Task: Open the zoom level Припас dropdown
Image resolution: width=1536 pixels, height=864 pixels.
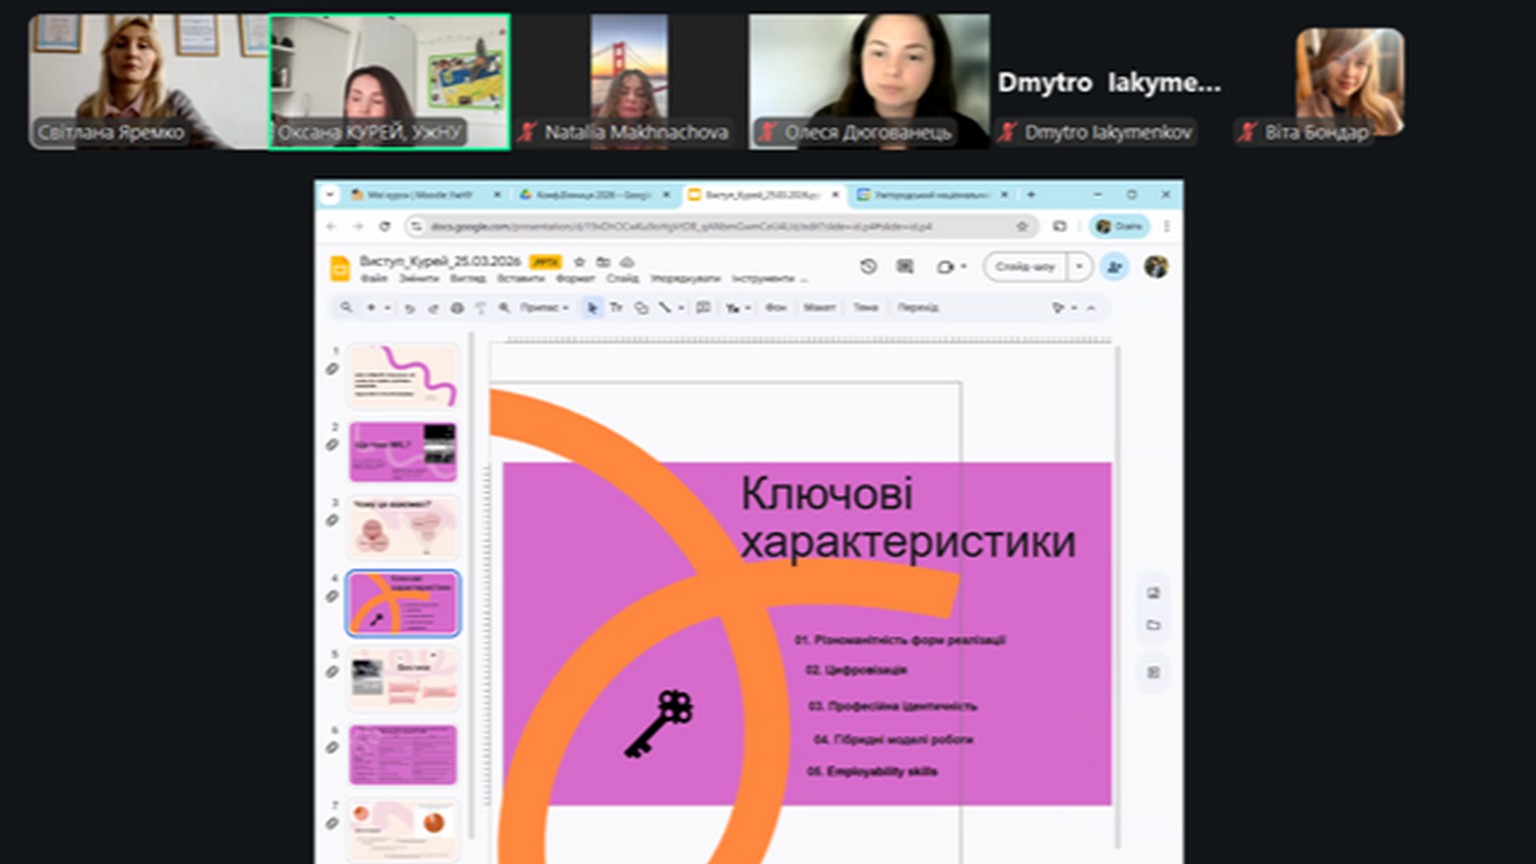Action: 543,308
